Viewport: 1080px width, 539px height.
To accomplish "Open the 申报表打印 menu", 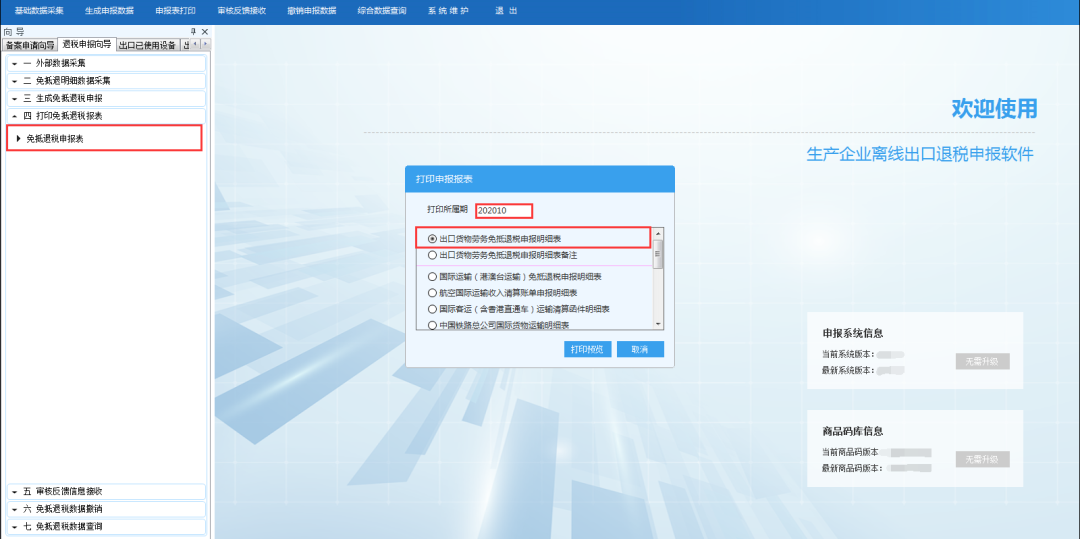I will coord(176,11).
